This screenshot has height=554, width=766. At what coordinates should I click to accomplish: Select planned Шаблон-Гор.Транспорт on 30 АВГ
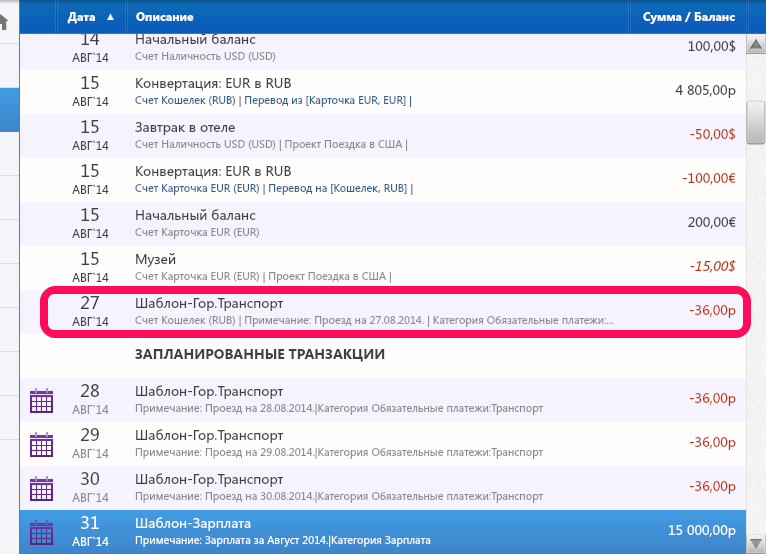click(x=383, y=488)
